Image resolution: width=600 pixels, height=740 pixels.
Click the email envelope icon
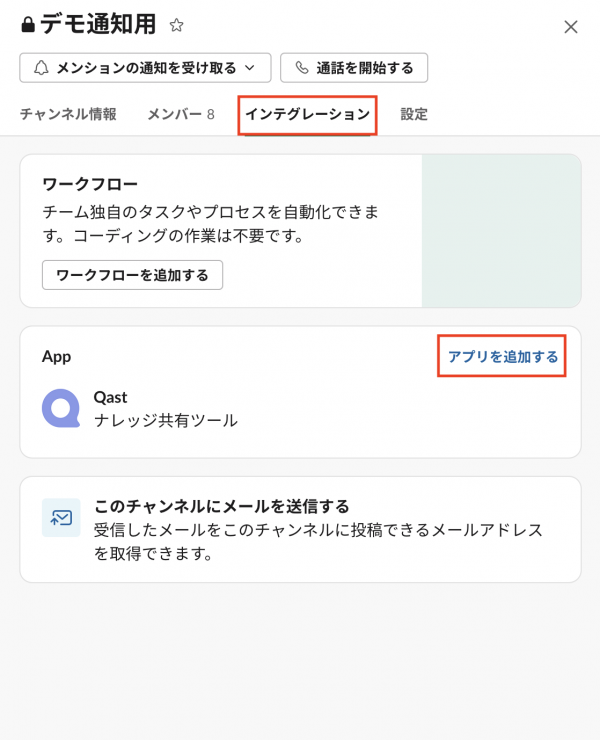point(61,518)
